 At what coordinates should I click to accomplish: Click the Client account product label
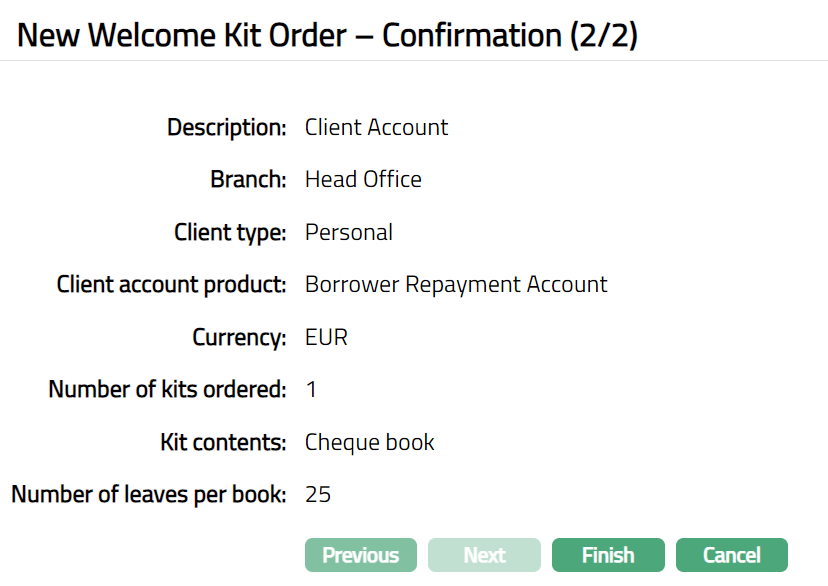click(172, 284)
